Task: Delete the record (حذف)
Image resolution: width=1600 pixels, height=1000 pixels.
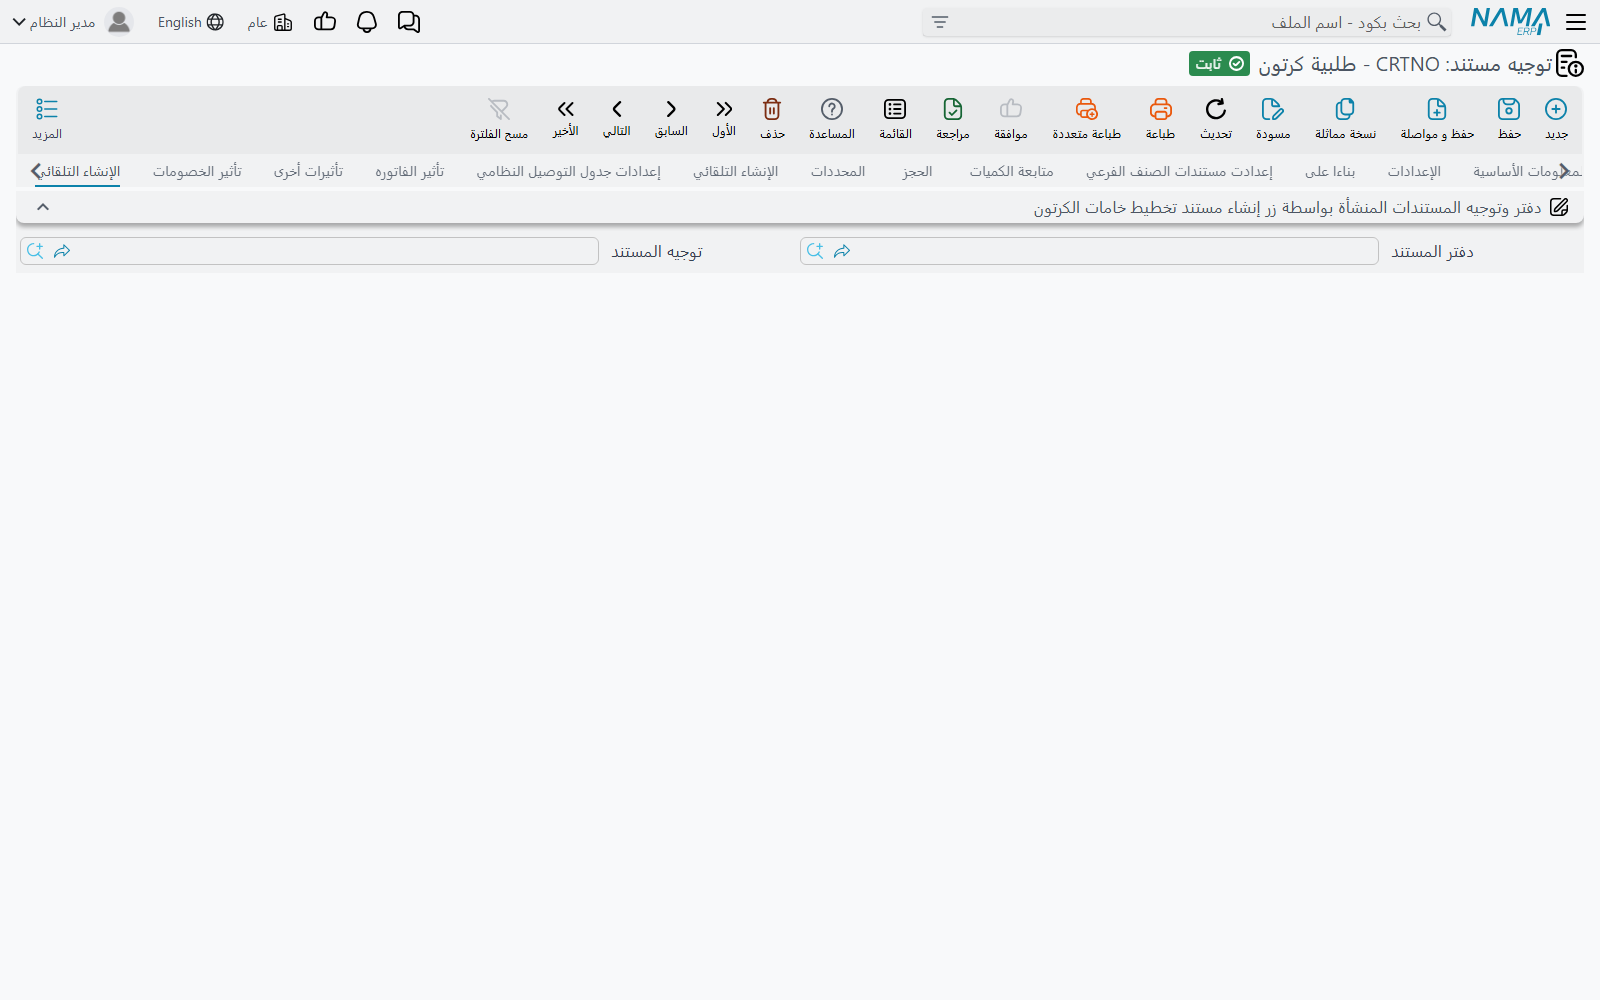Action: coord(772,118)
